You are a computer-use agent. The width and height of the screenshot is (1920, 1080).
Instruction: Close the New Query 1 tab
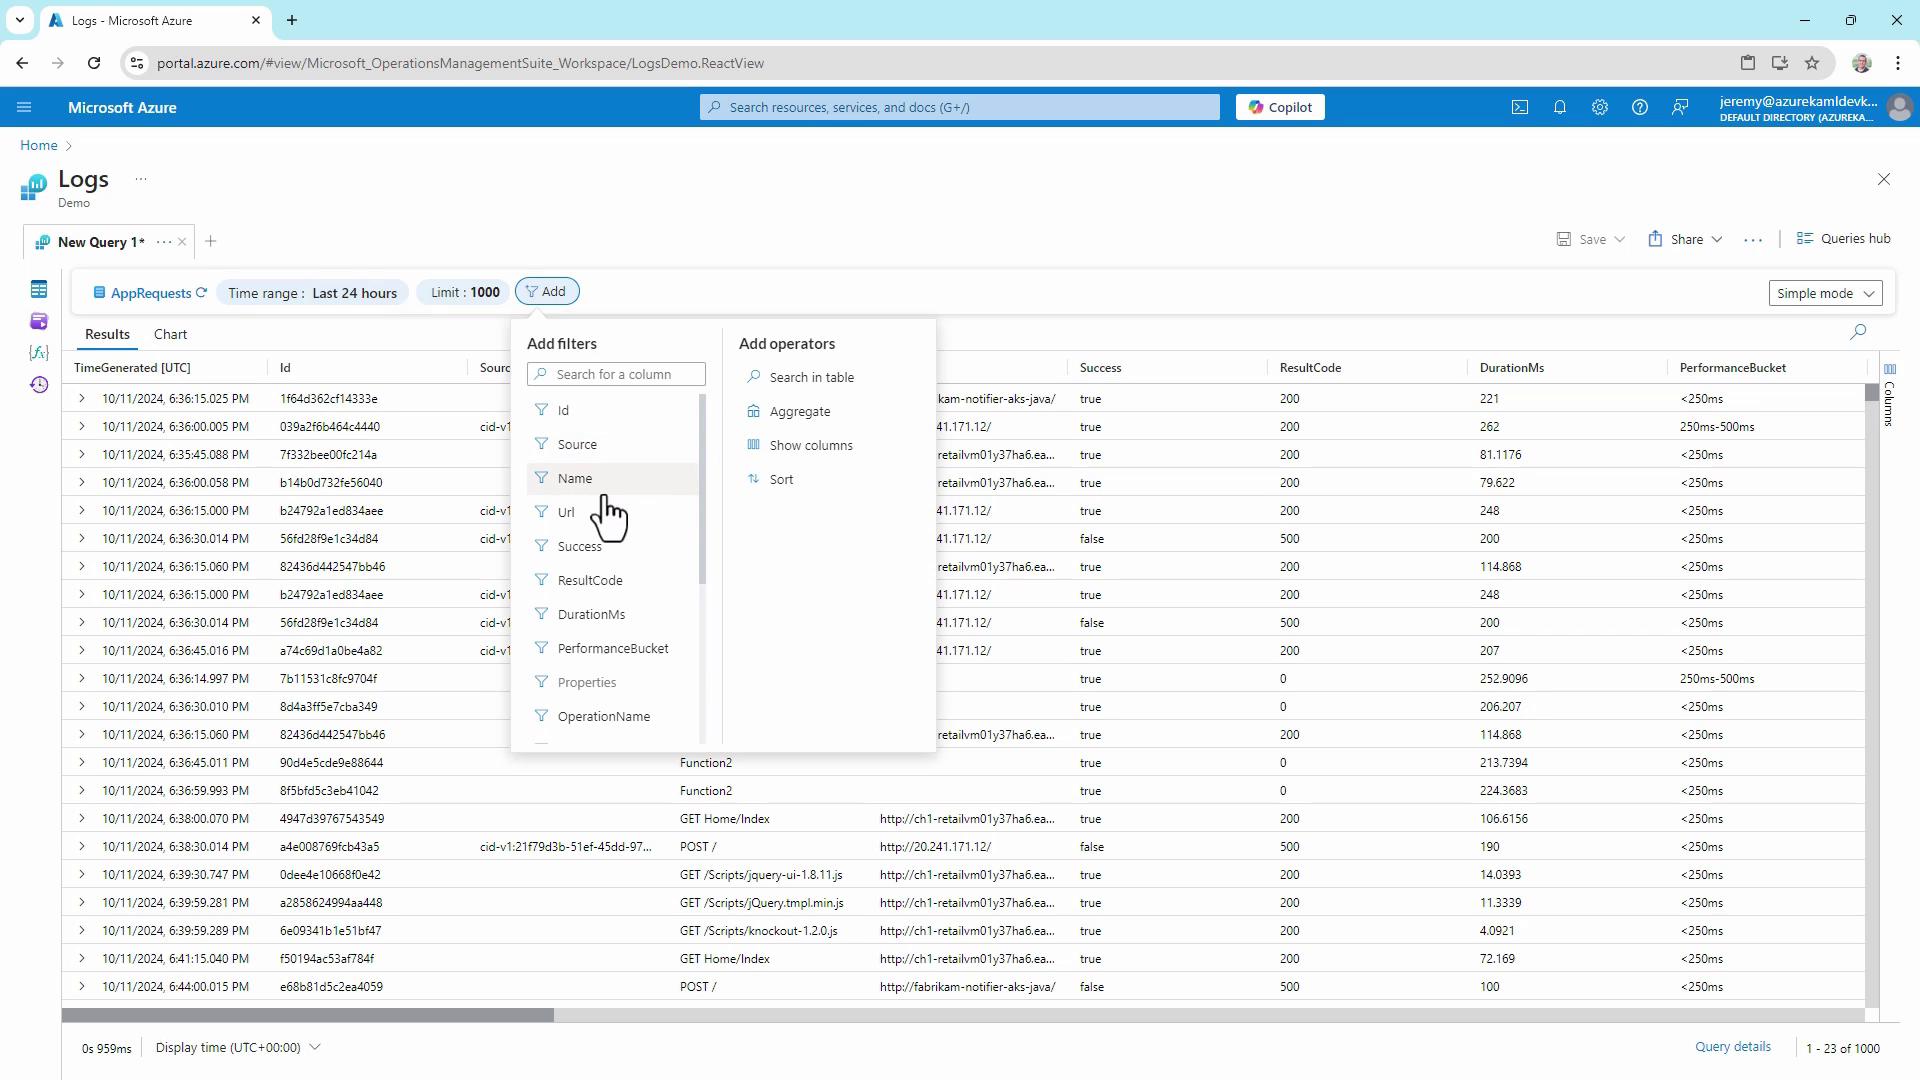(182, 242)
